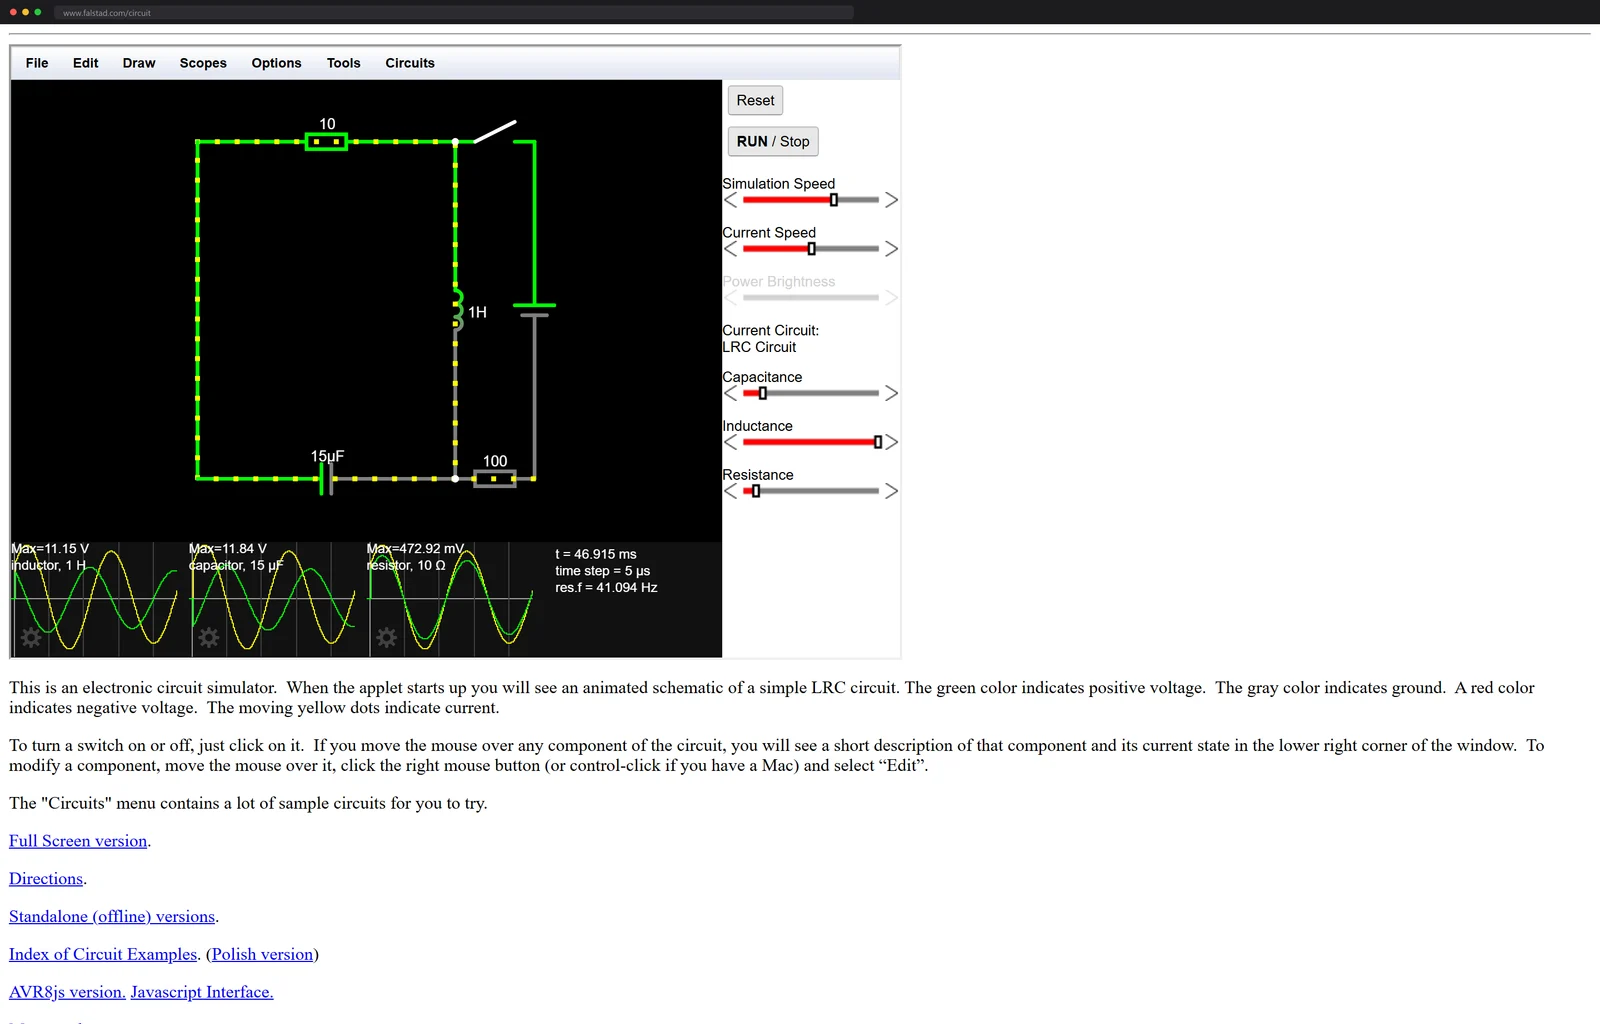Decrease Inductance with left arrow

pyautogui.click(x=731, y=442)
